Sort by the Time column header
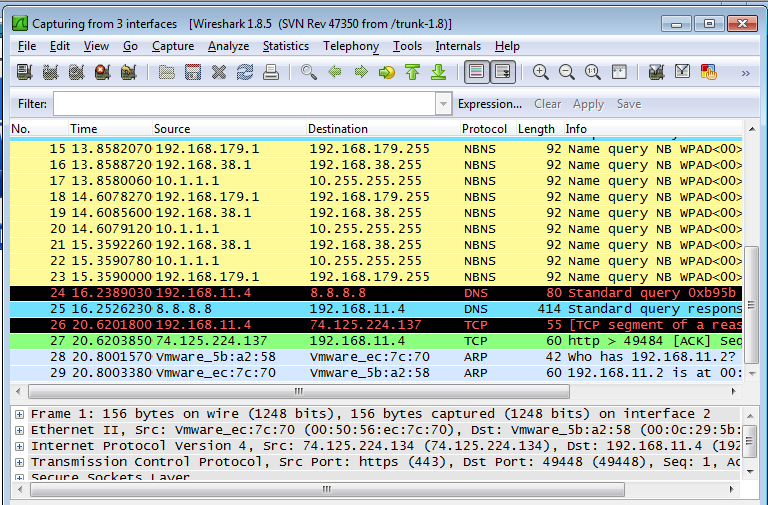Screen dimensions: 768x505 point(110,129)
